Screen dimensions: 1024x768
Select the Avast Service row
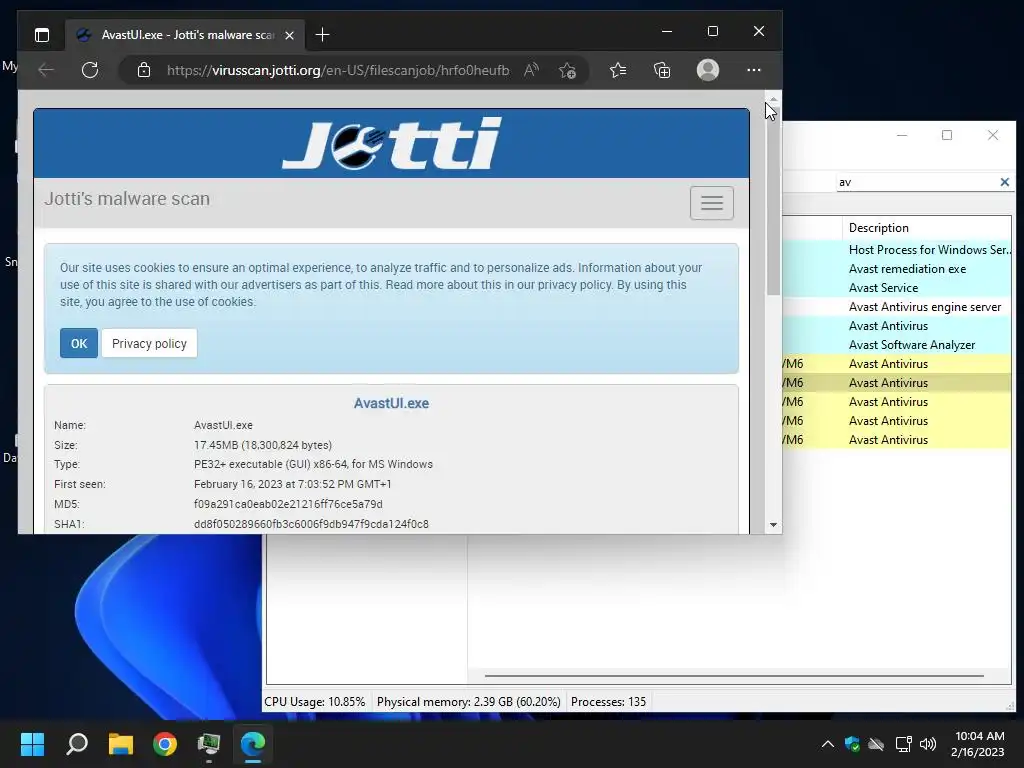(x=897, y=287)
